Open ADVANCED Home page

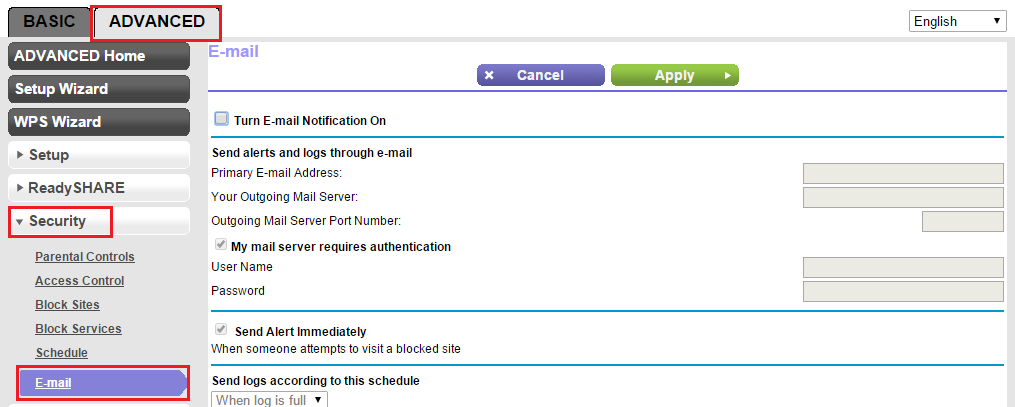pyautogui.click(x=98, y=56)
